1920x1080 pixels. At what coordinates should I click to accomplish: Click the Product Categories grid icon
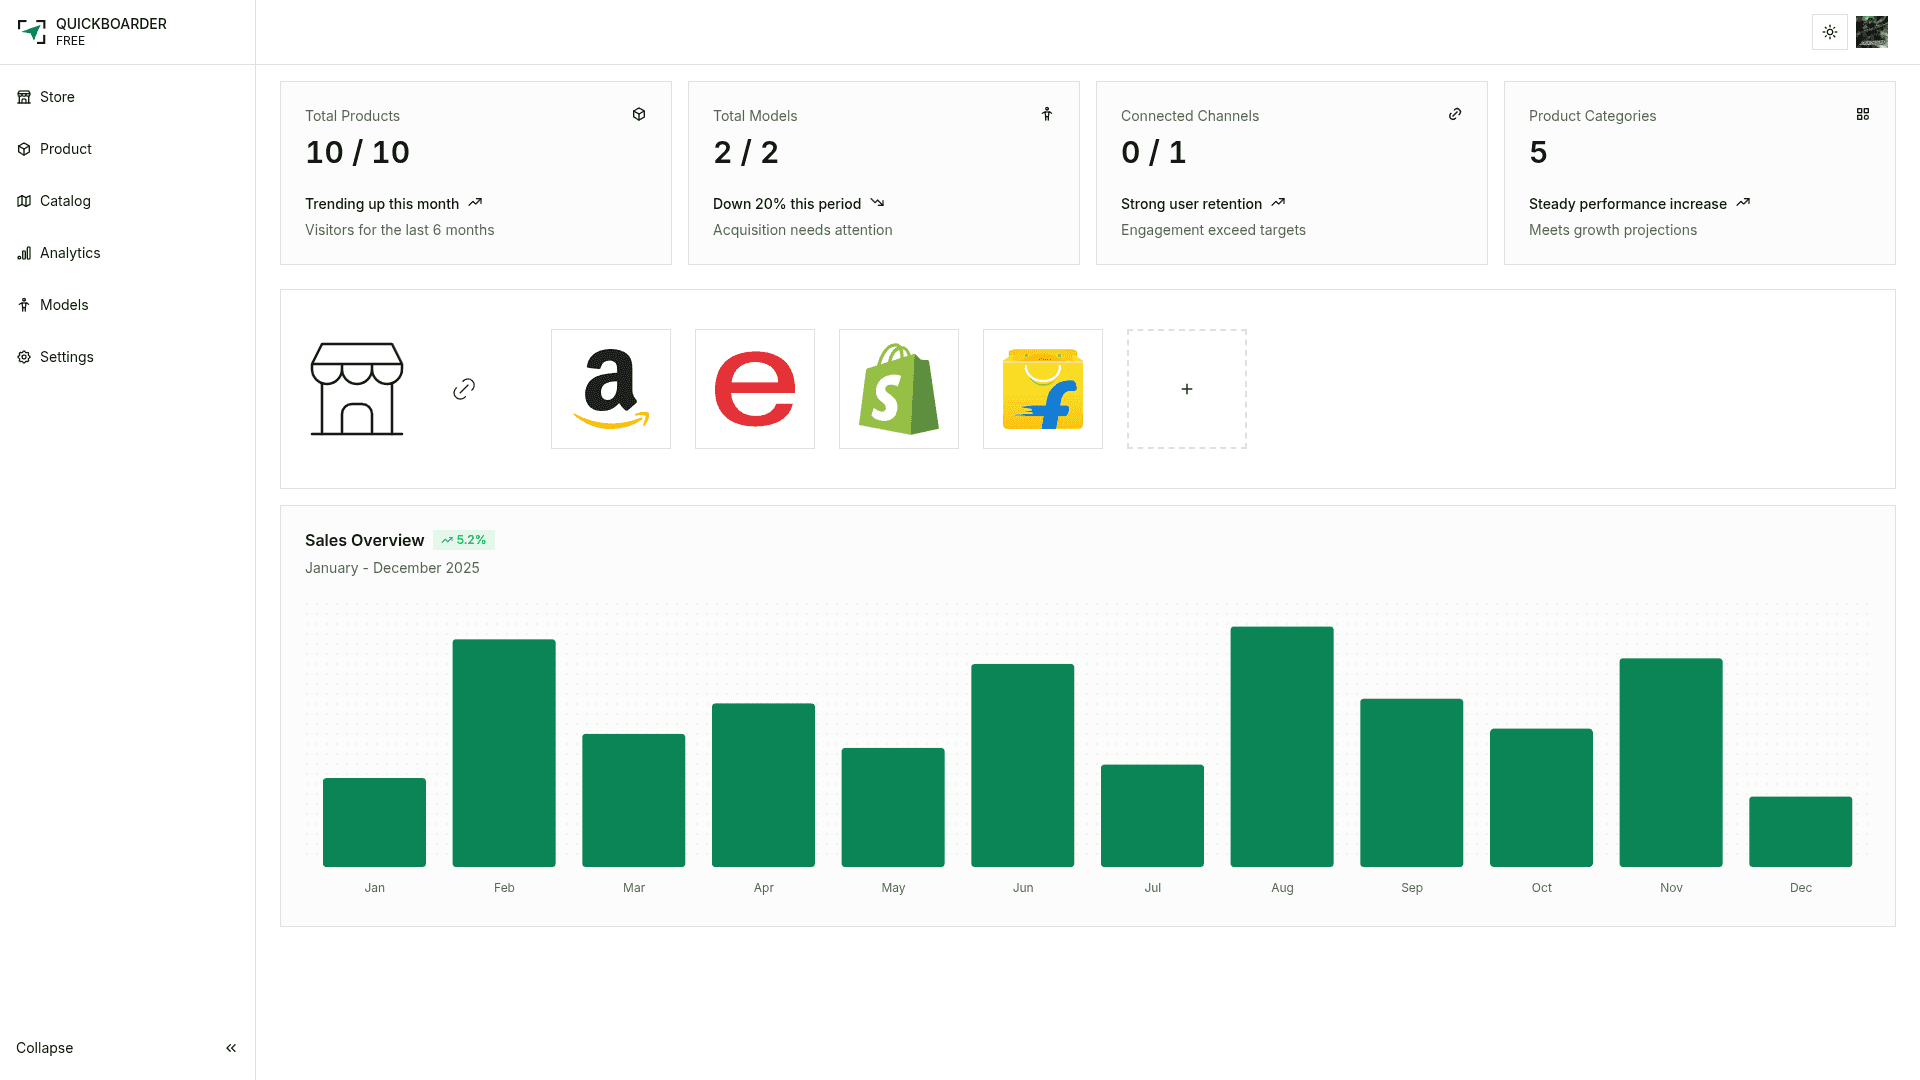pos(1862,115)
